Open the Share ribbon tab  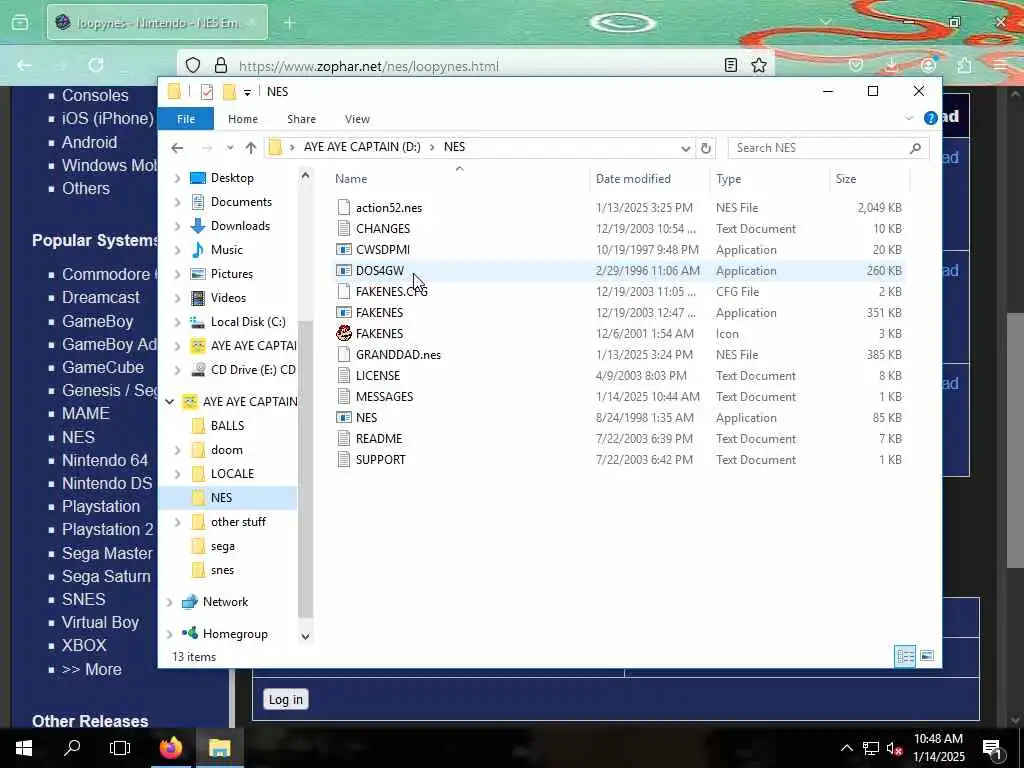point(301,119)
